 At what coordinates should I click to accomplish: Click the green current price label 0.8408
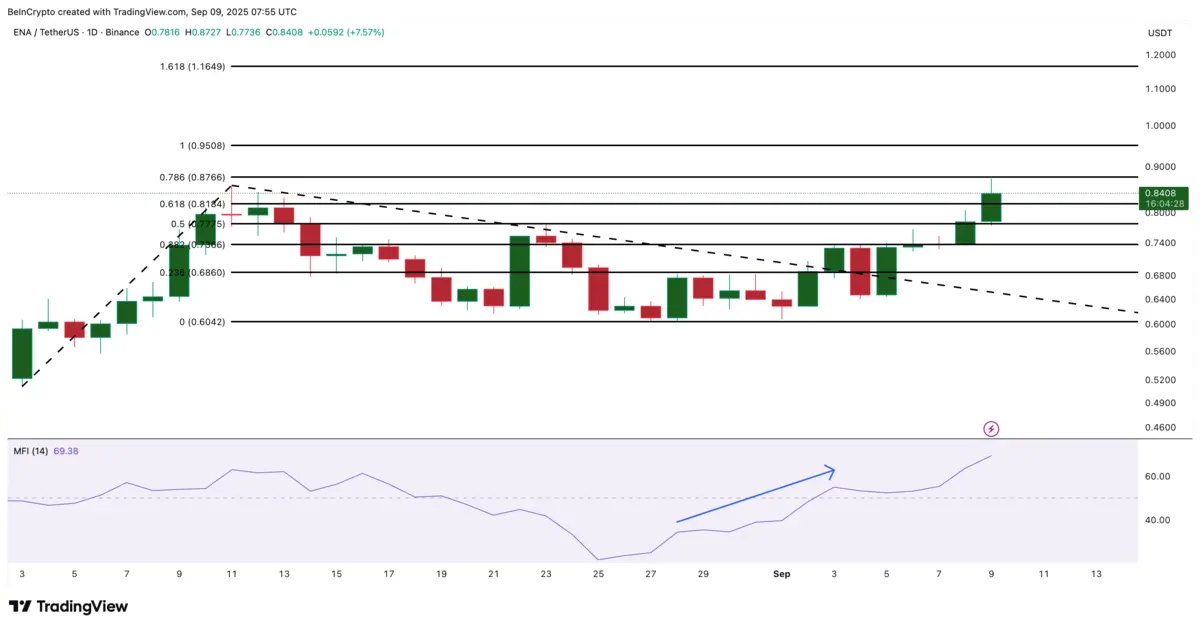[x=1164, y=193]
